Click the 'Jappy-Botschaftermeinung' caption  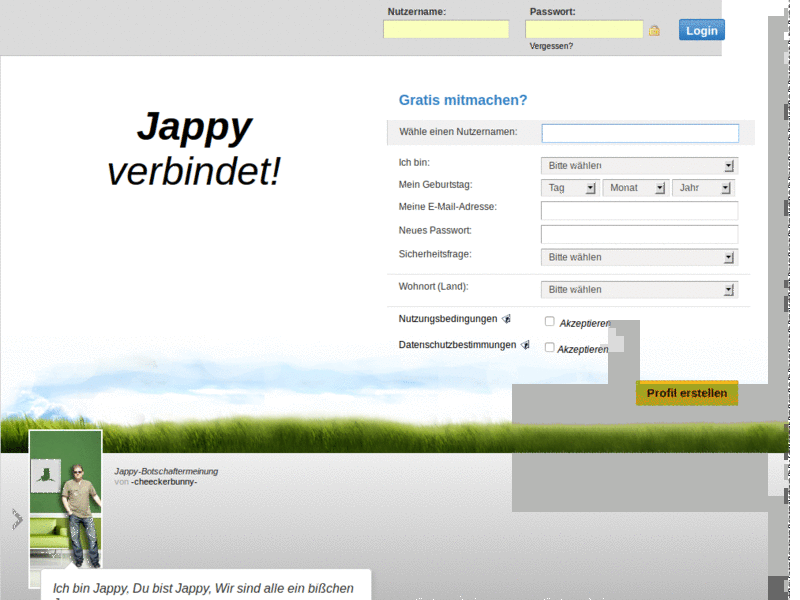click(x=166, y=471)
